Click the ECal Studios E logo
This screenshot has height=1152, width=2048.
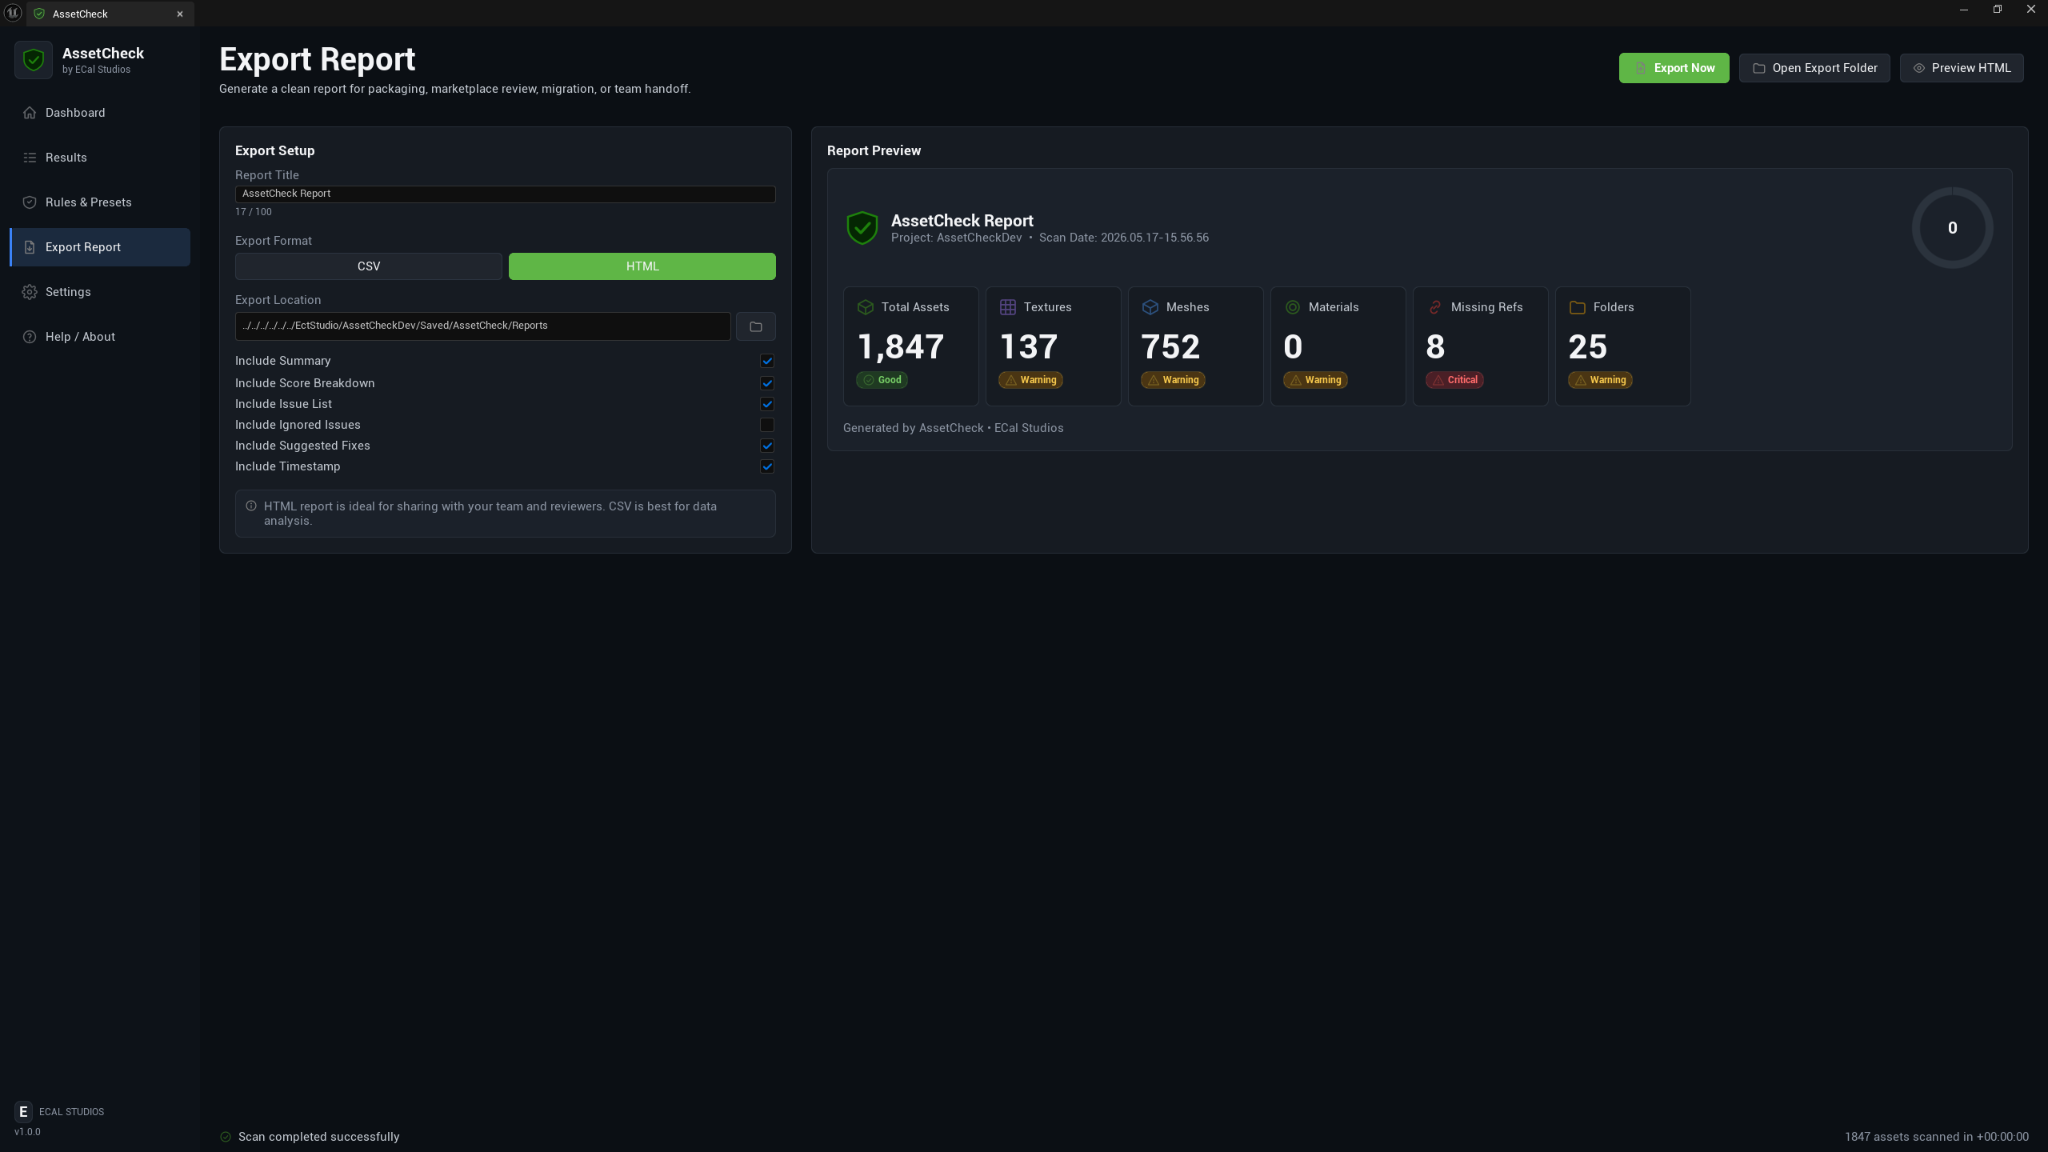[23, 1112]
